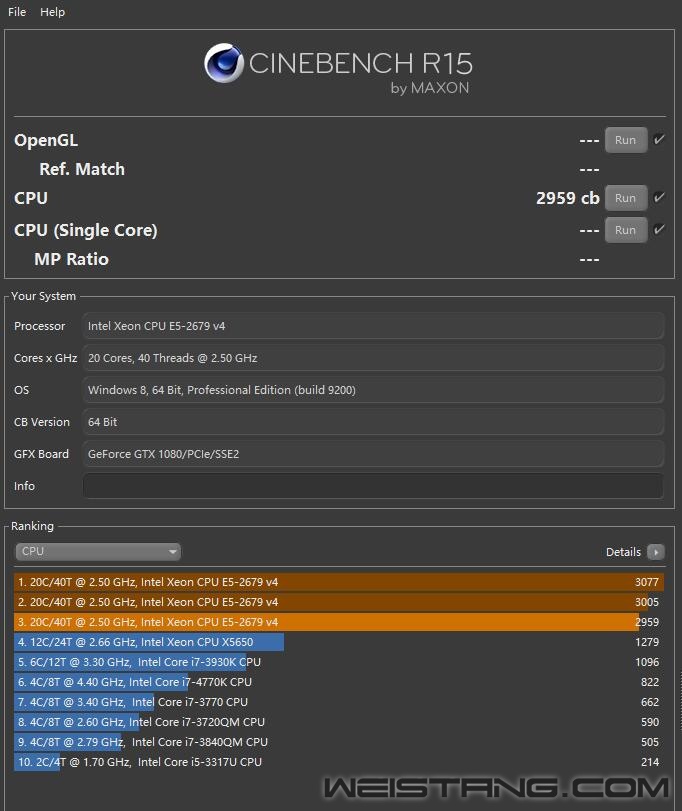This screenshot has width=682, height=811.
Task: Run the CPU benchmark
Action: pyautogui.click(x=625, y=198)
